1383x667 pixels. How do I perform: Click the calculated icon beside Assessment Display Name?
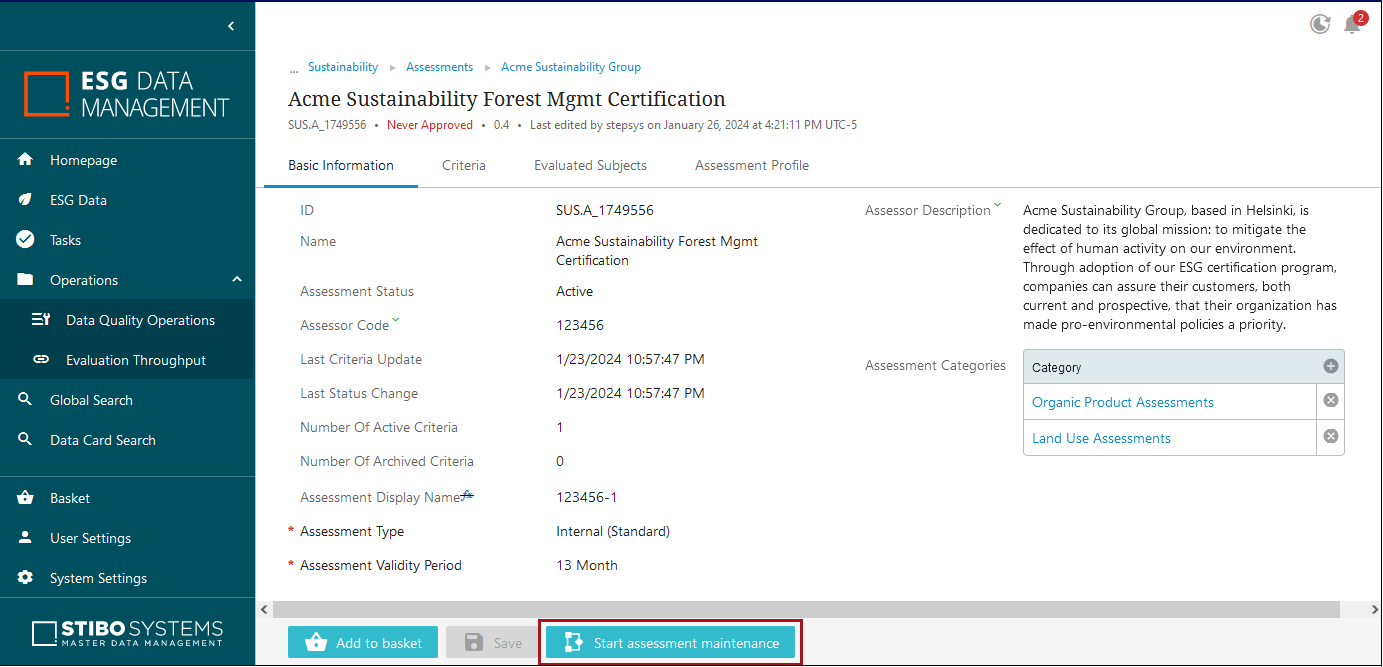click(467, 494)
